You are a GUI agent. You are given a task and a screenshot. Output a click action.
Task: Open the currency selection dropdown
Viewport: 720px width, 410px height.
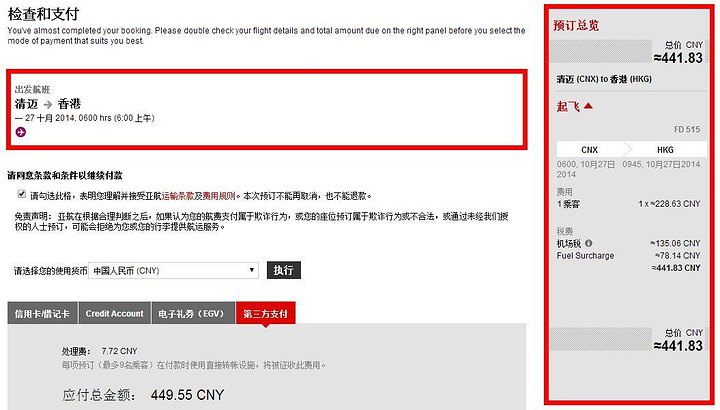[x=174, y=270]
